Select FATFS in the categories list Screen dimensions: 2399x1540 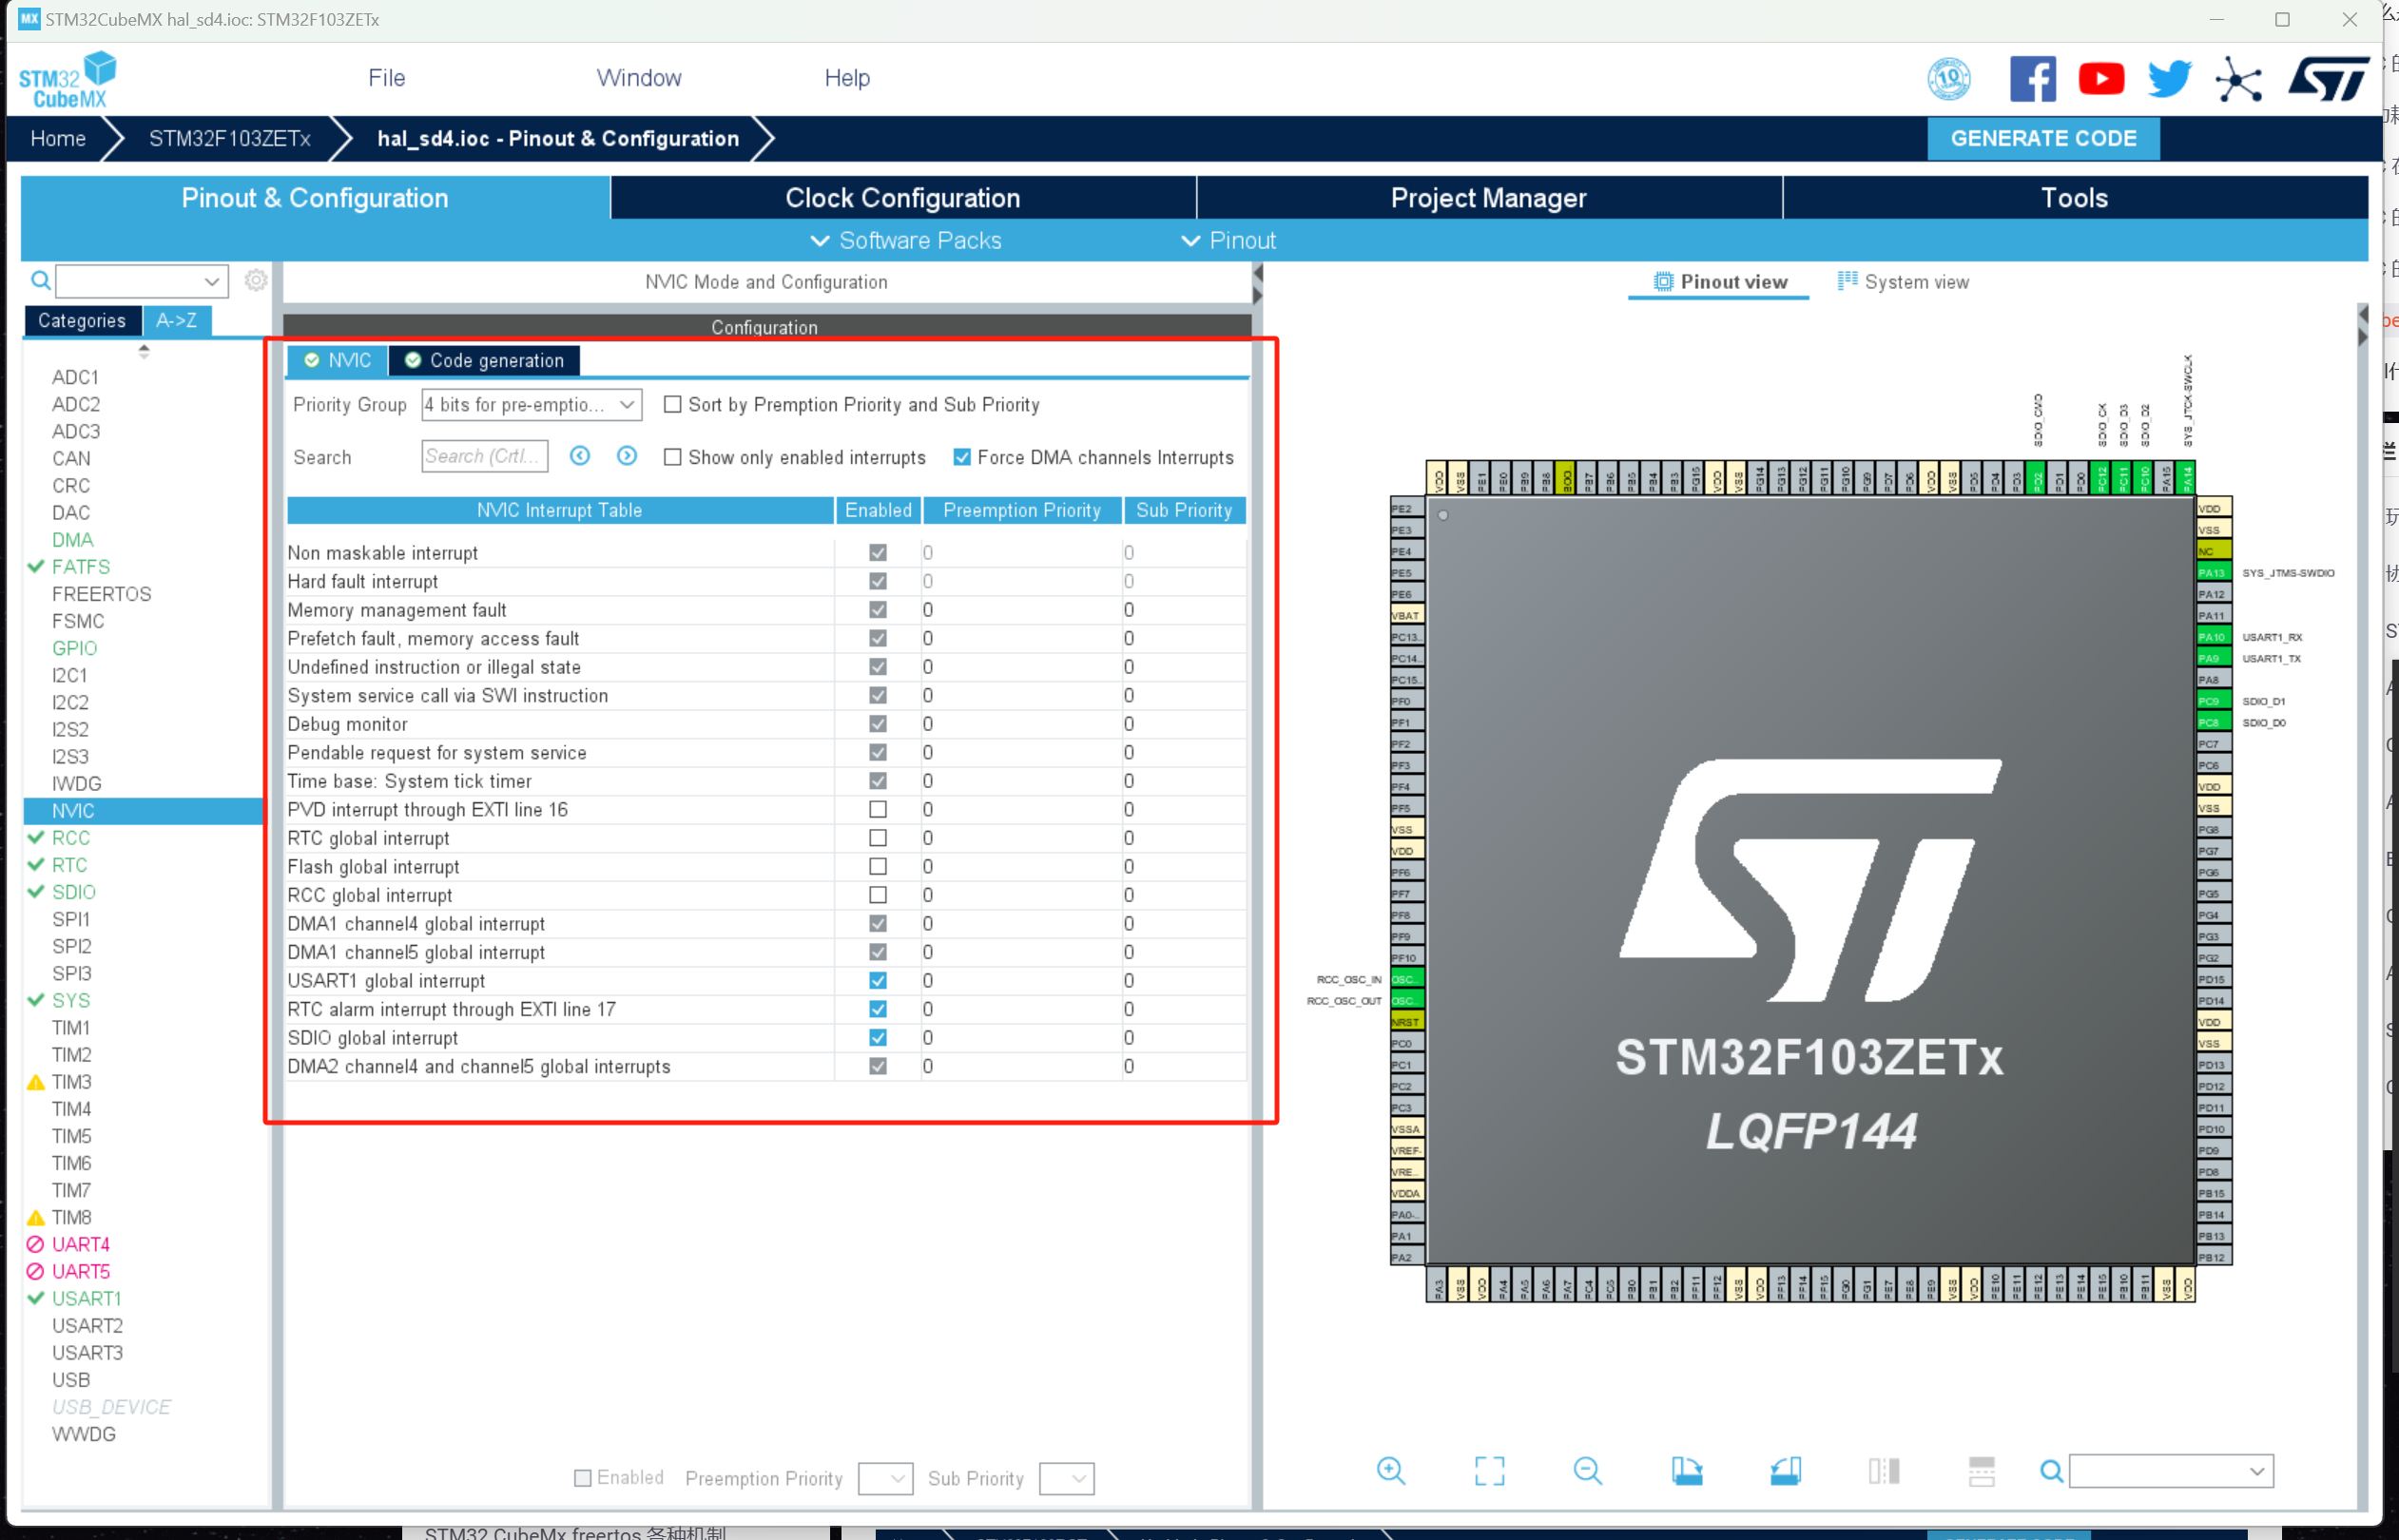tap(81, 567)
